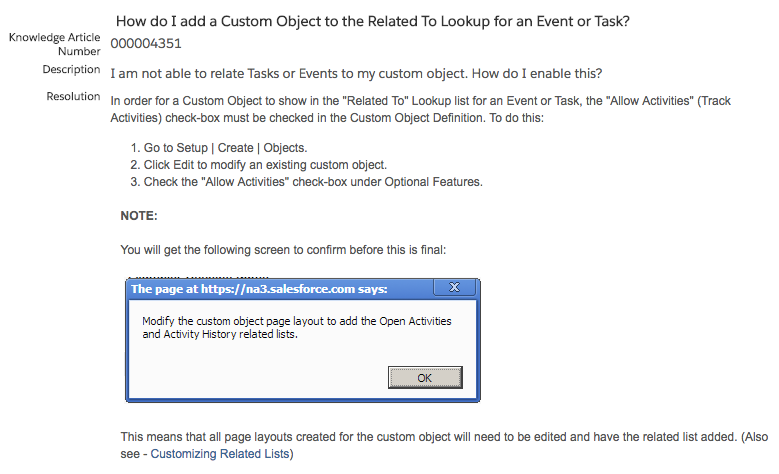Click the Description label
Image resolution: width=779 pixels, height=474 pixels.
pos(72,69)
